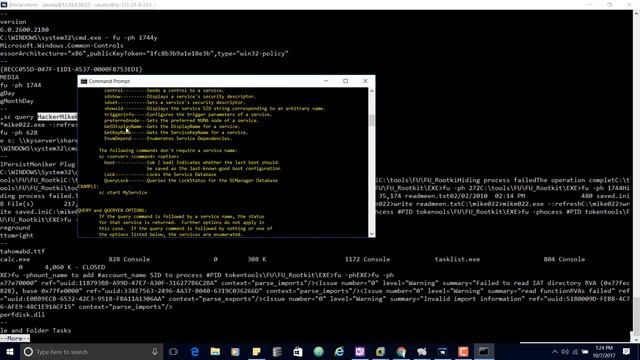Click the Cortana search box in taskbar
This screenshot has width=640, height=360.
[91, 352]
